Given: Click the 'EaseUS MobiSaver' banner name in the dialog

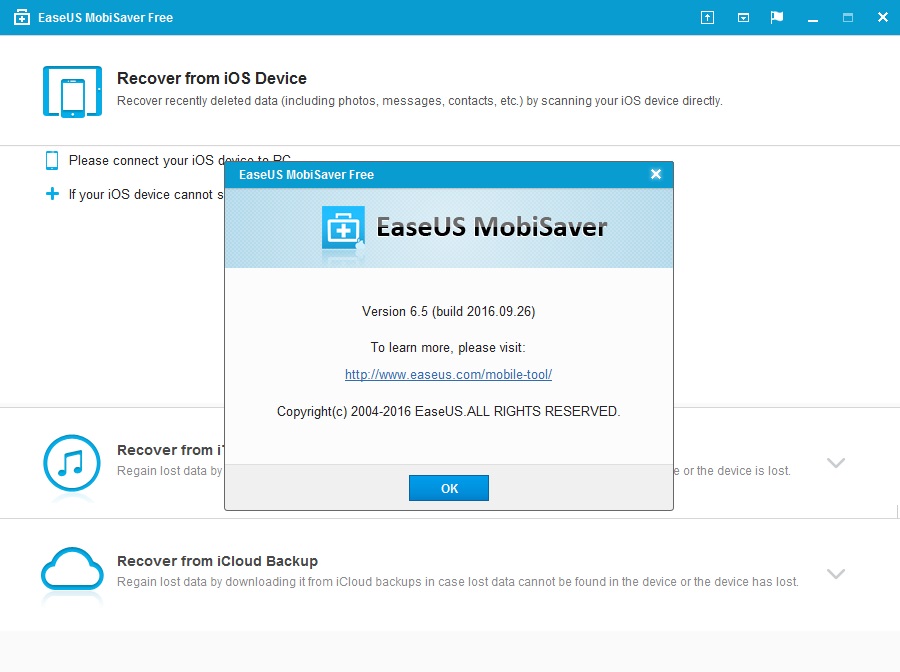Looking at the screenshot, I should click(x=491, y=227).
